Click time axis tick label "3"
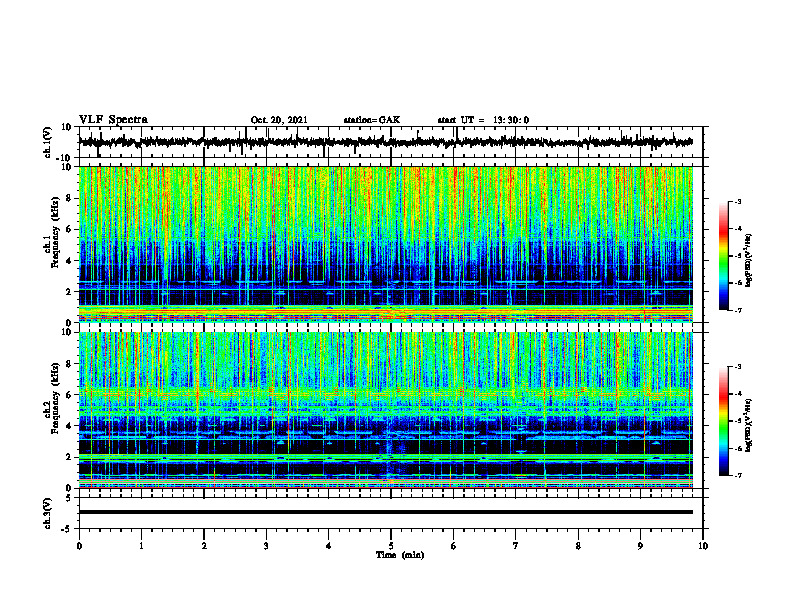The height and width of the screenshot is (612, 792). (x=266, y=546)
